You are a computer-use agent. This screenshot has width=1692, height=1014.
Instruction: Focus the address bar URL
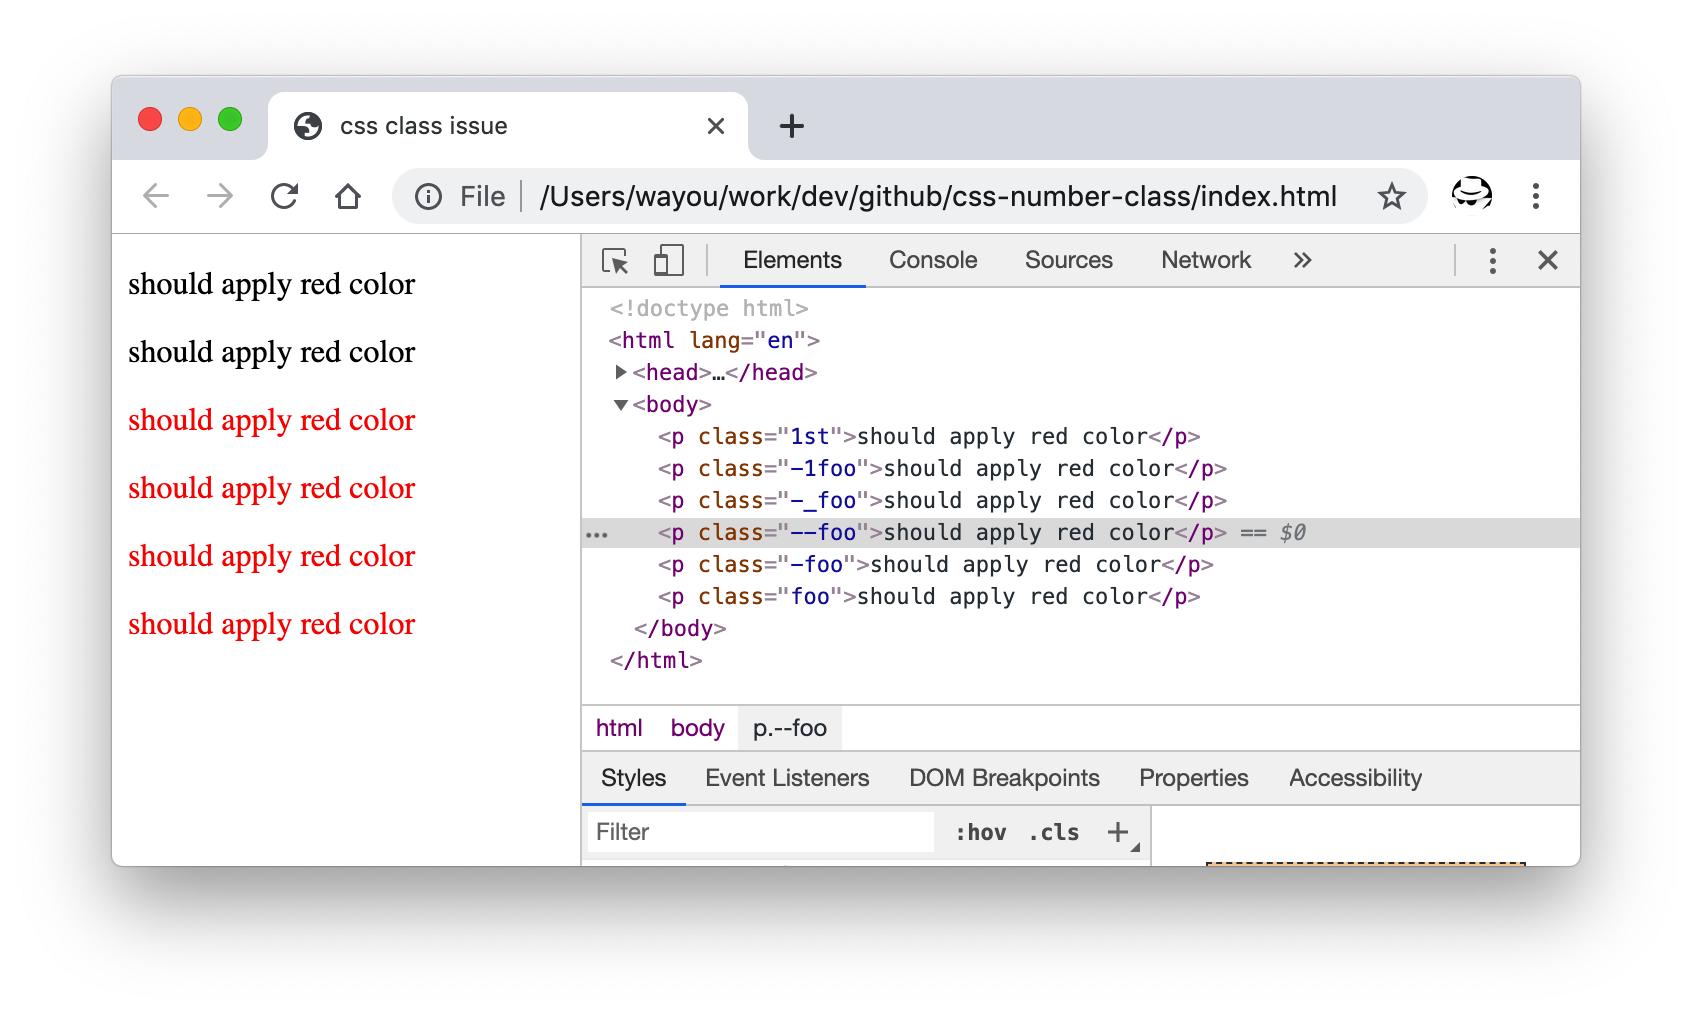[x=938, y=196]
